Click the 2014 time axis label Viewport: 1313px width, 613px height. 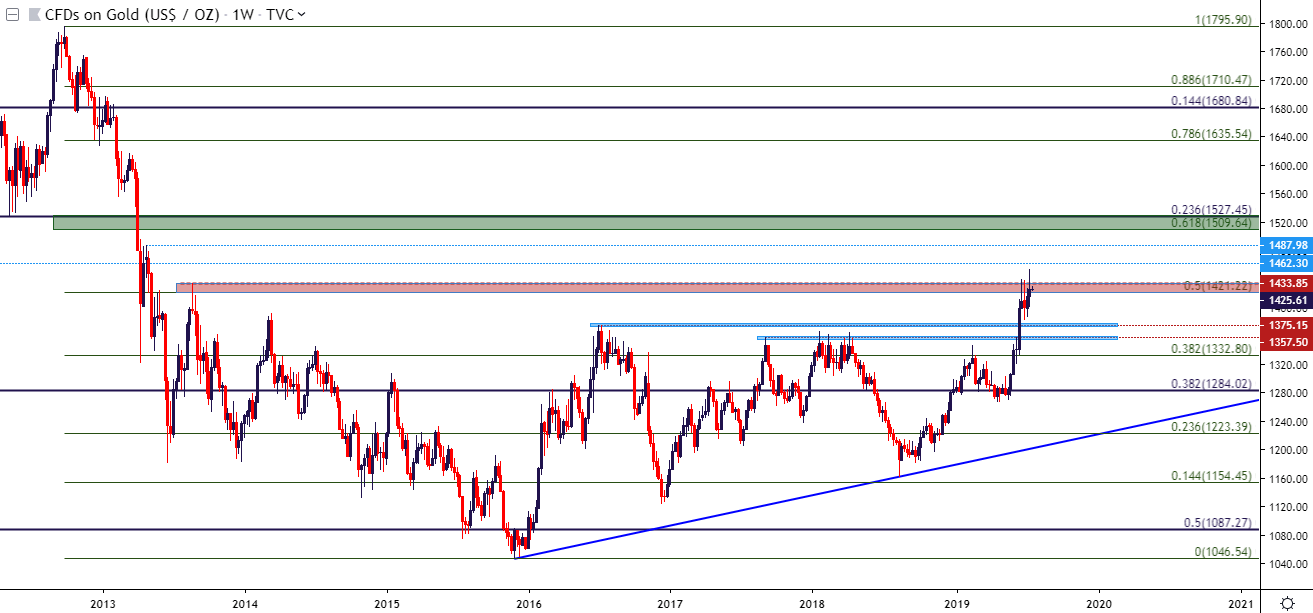pos(245,602)
